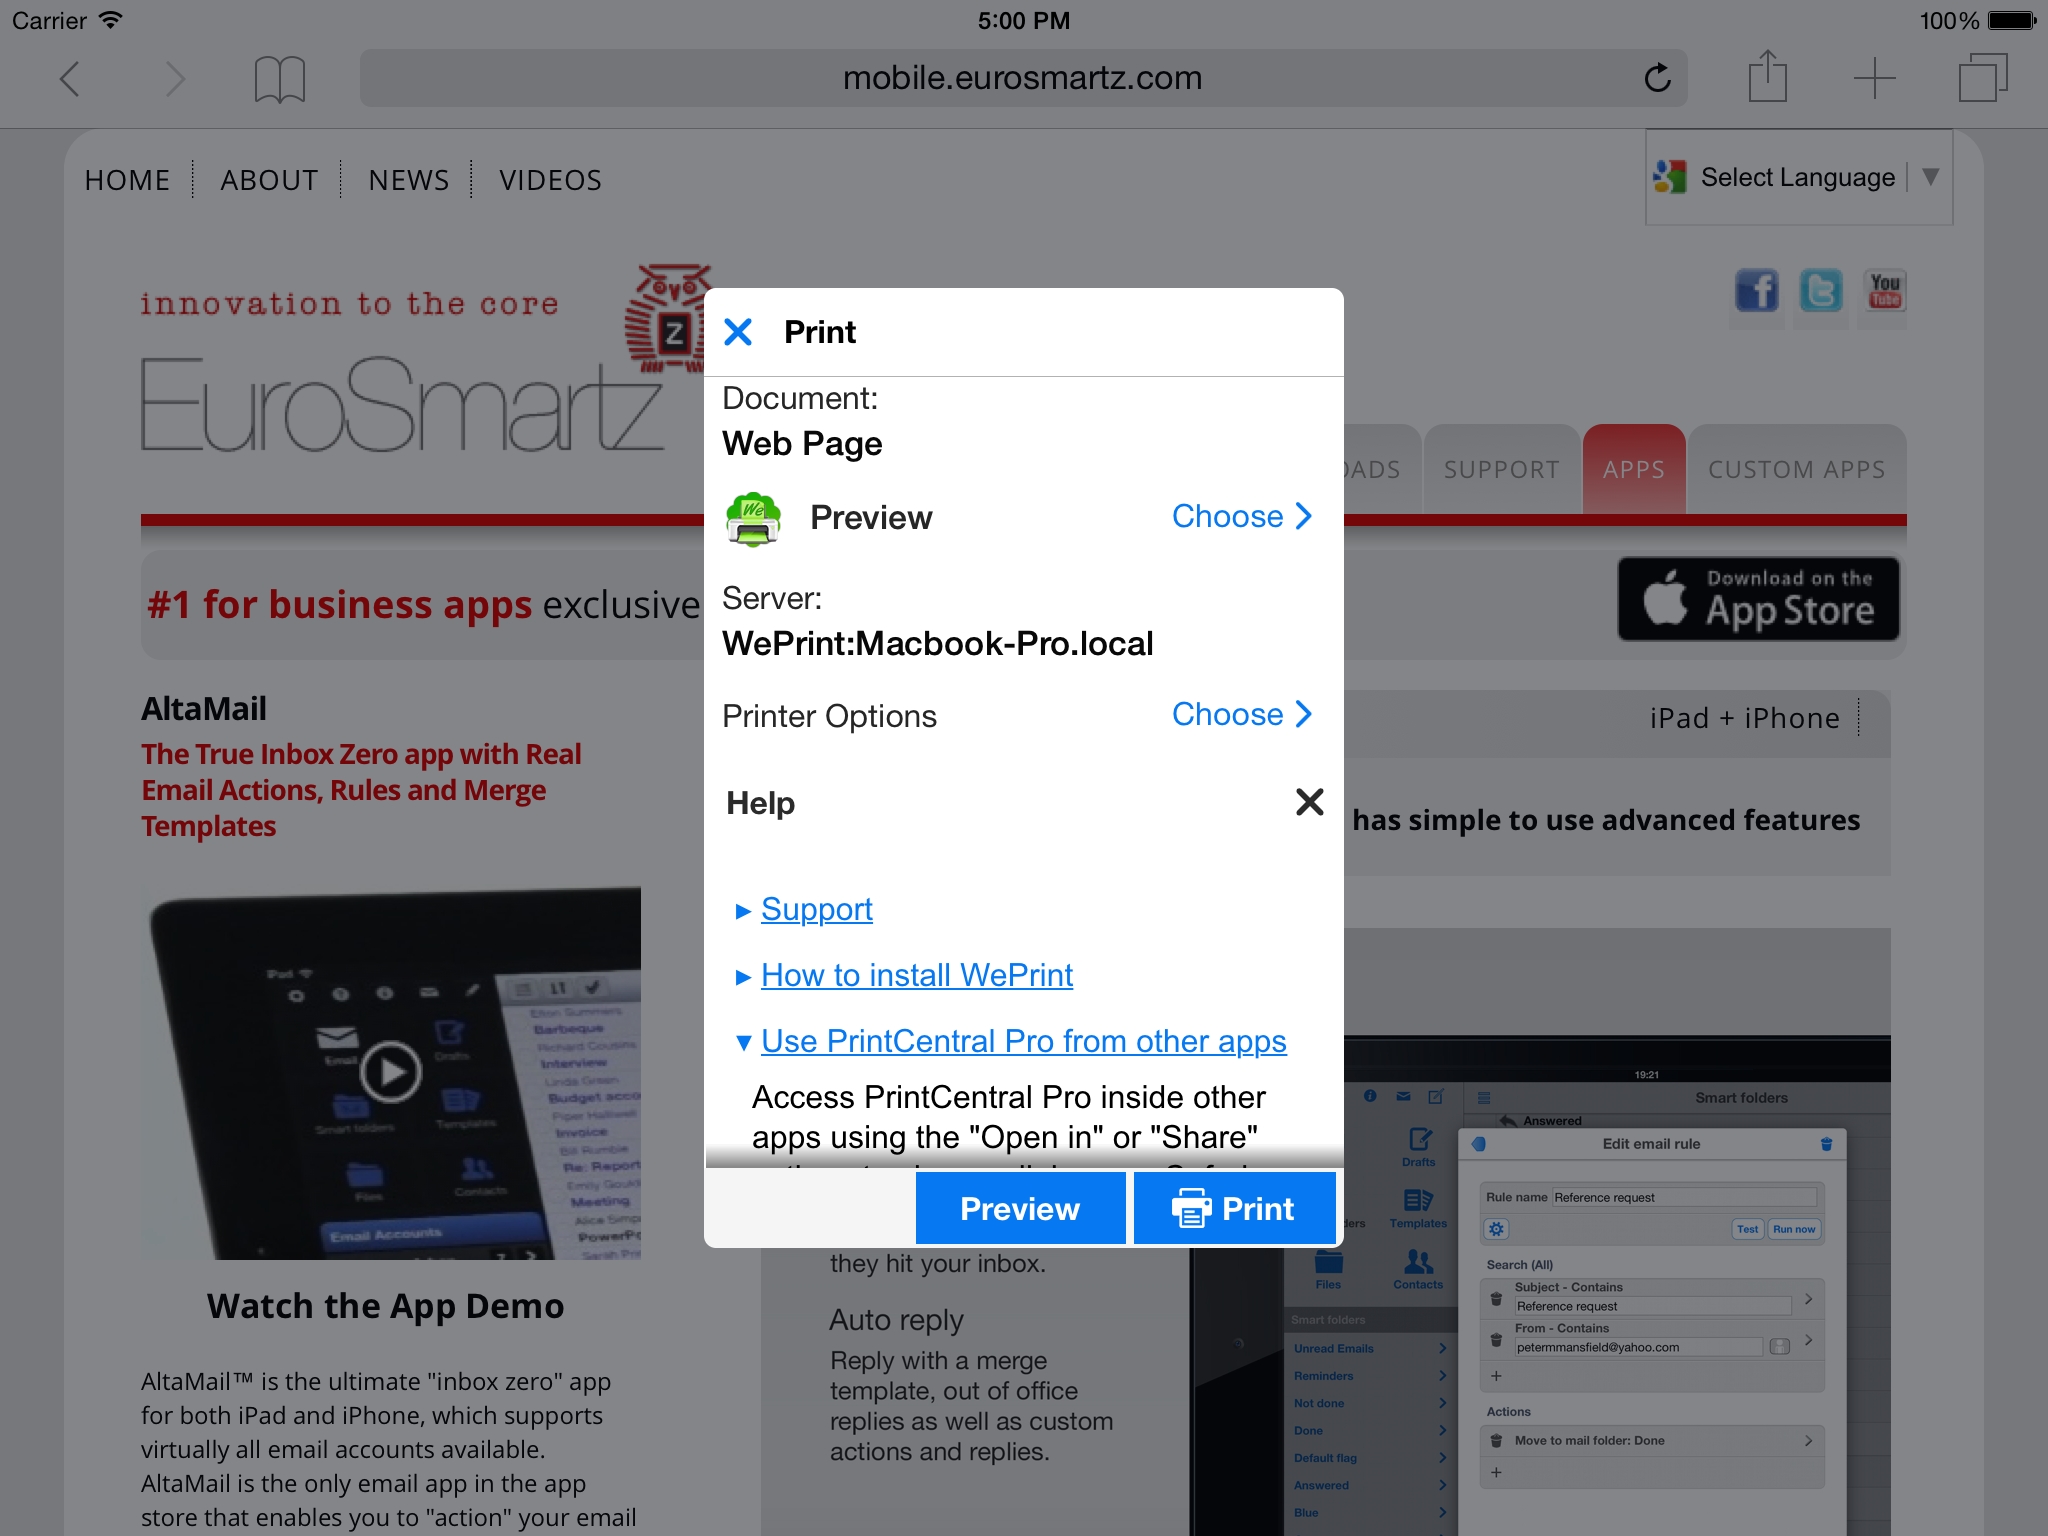Click the Help section close X button
The width and height of the screenshot is (2048, 1536).
click(x=1309, y=802)
